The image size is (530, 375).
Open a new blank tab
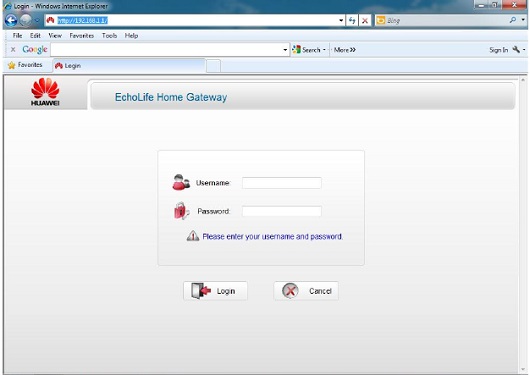tap(213, 66)
